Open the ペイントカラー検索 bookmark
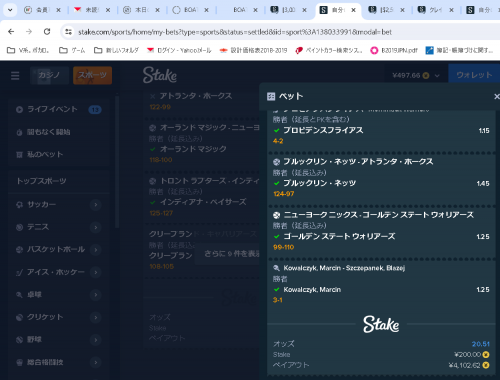The width and height of the screenshot is (500, 380). (x=329, y=50)
